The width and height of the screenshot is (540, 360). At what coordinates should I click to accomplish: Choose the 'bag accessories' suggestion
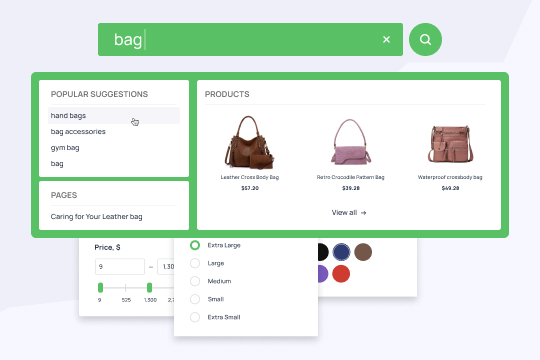pos(78,132)
